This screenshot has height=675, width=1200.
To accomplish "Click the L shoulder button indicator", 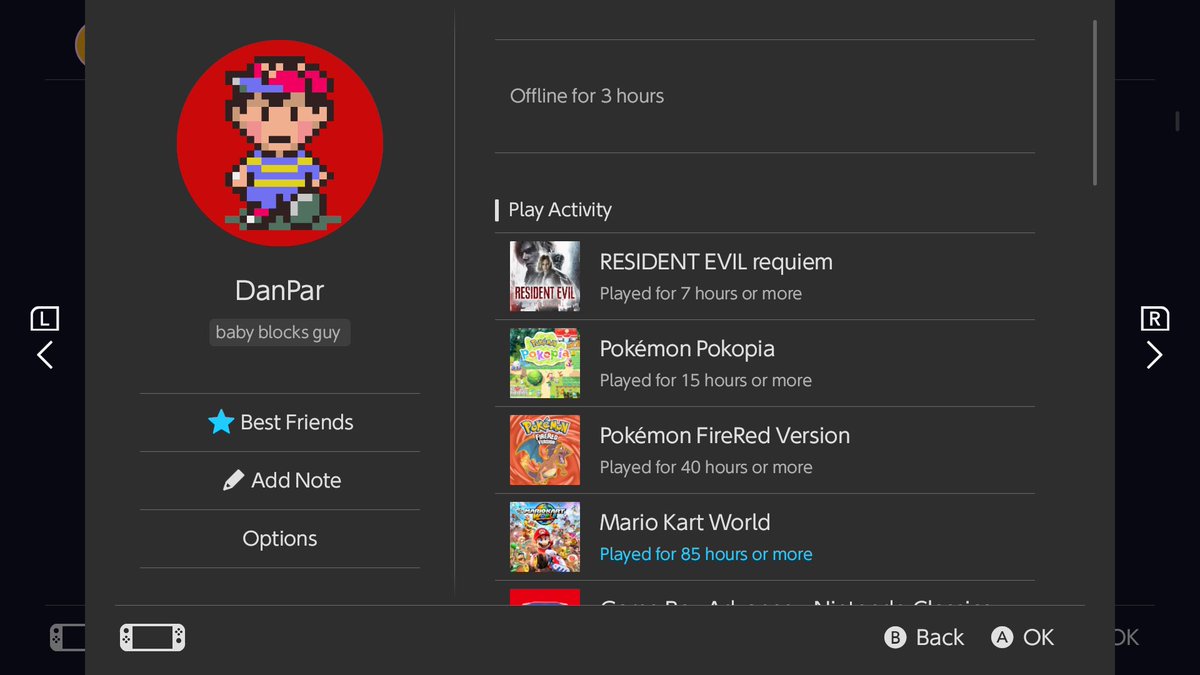I will click(45, 318).
